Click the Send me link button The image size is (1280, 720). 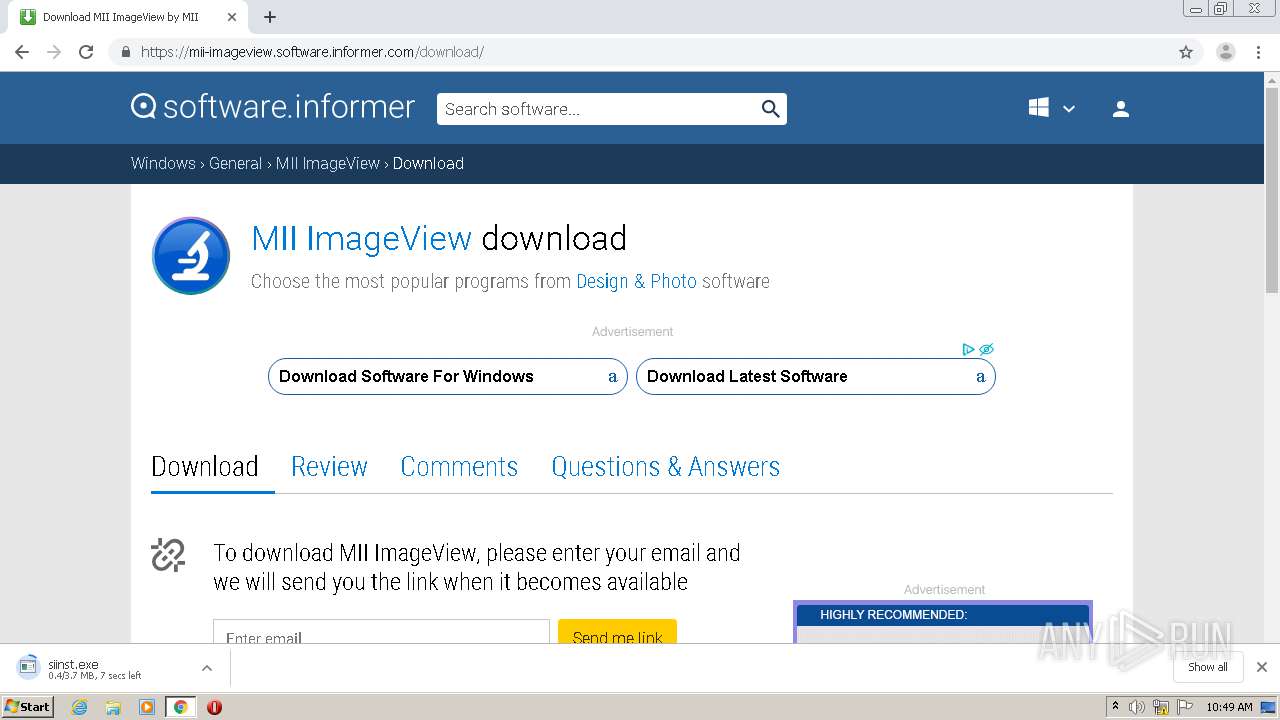tap(617, 632)
